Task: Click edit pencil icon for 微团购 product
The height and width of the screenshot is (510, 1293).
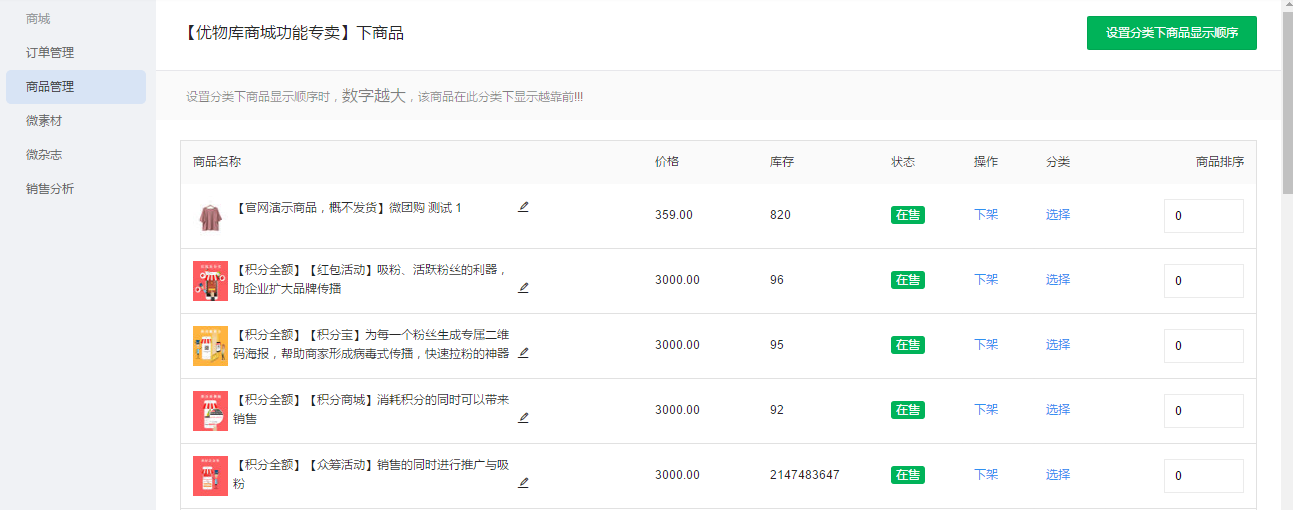Action: pyautogui.click(x=523, y=207)
